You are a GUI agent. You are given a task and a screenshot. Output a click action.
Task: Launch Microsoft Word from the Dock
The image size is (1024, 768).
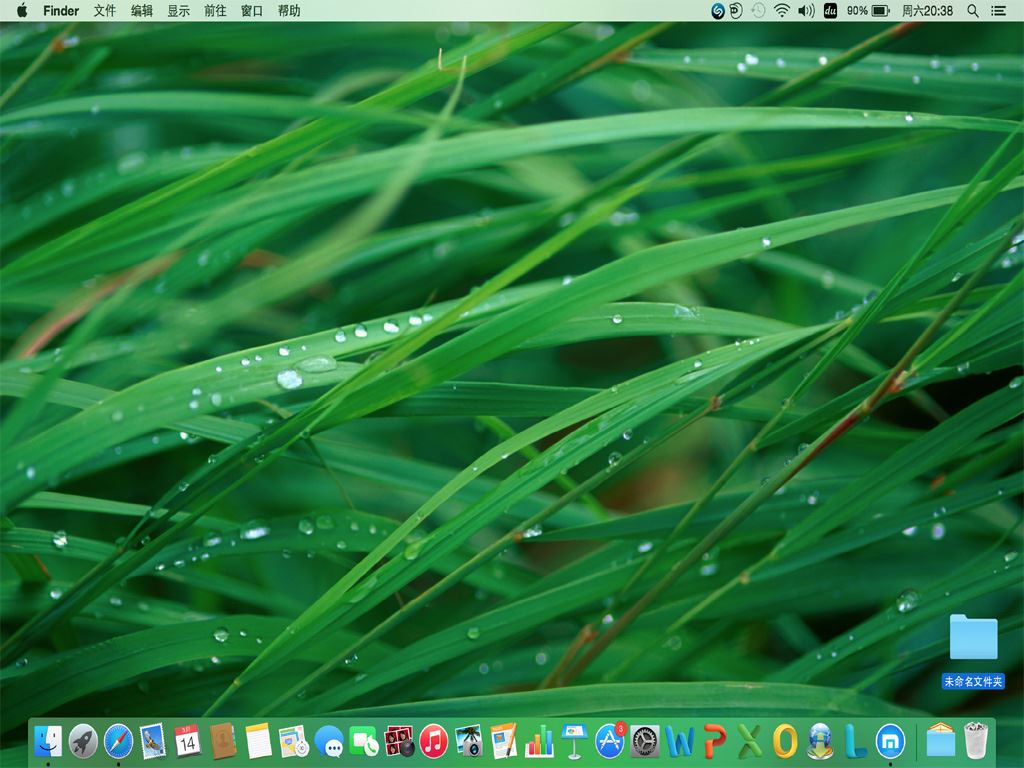(x=680, y=741)
